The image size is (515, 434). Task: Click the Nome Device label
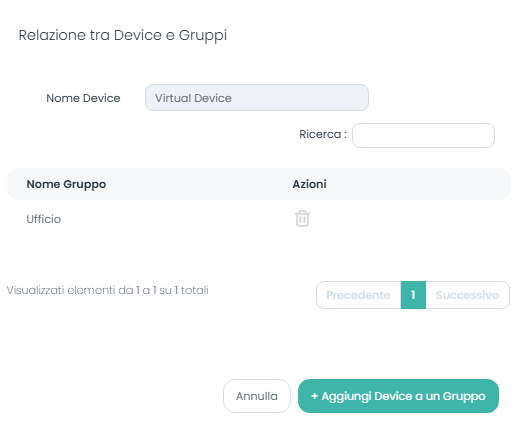click(x=83, y=98)
